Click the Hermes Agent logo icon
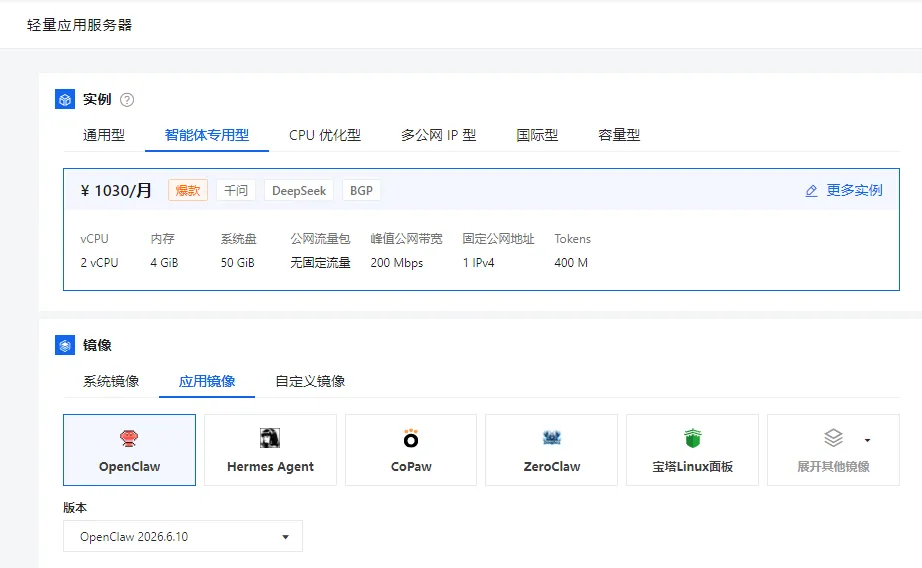The width and height of the screenshot is (922, 568). click(x=270, y=438)
